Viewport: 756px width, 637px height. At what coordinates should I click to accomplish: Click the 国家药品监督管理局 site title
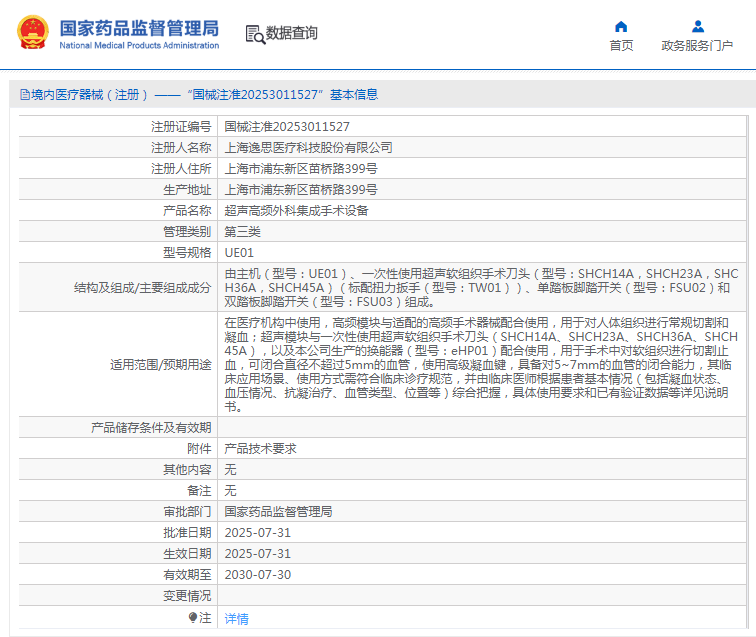tap(138, 28)
